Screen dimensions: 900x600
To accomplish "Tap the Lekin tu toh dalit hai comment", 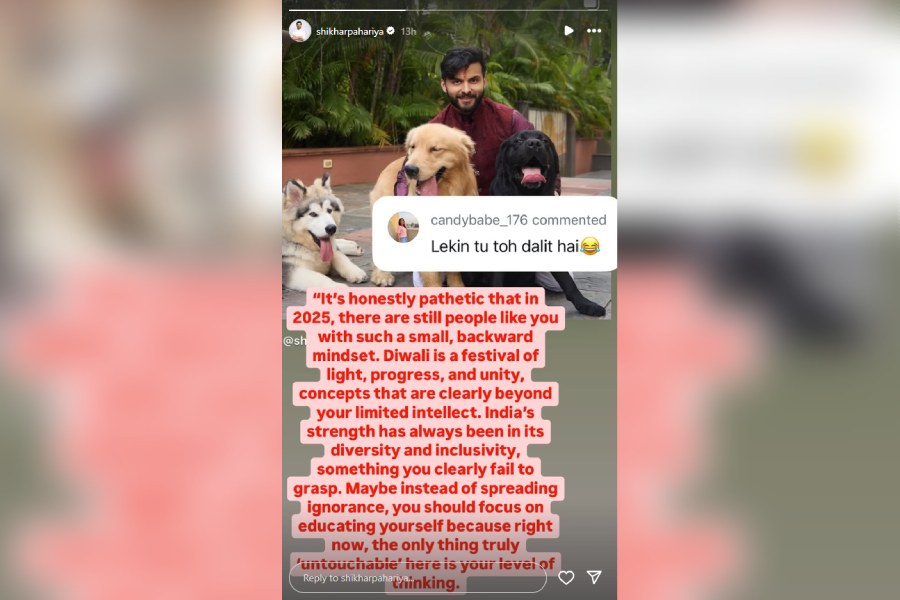I will coord(505,246).
